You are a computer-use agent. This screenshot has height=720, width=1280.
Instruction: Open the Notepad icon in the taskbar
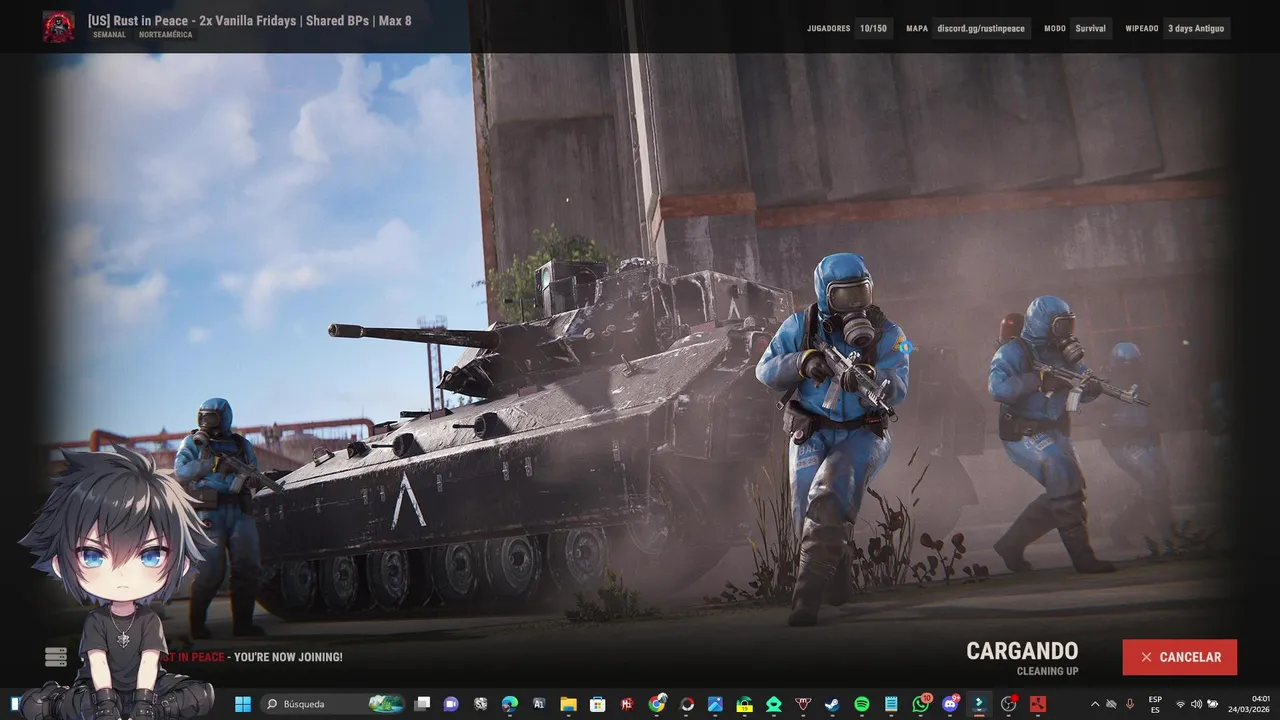tap(891, 704)
